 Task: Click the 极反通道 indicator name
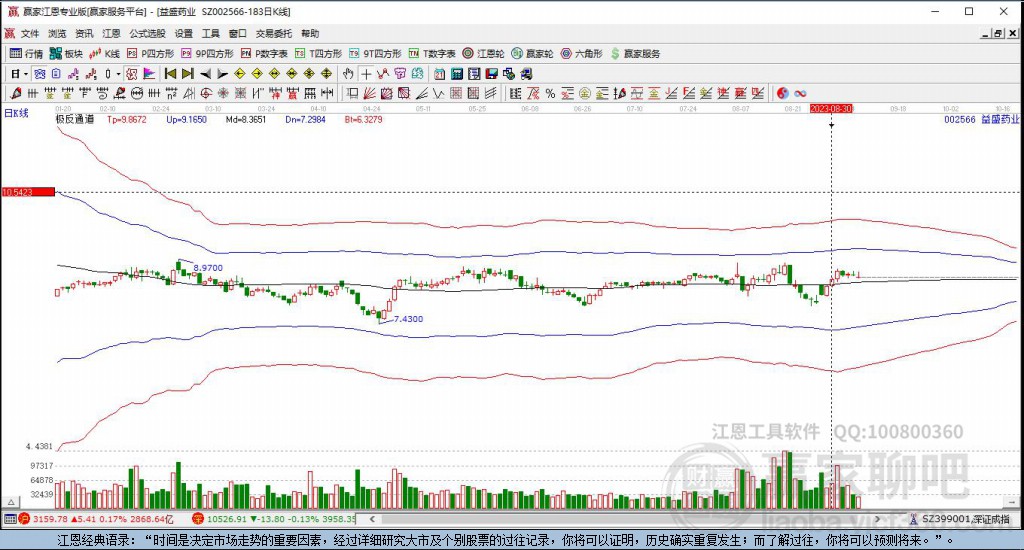pos(74,120)
